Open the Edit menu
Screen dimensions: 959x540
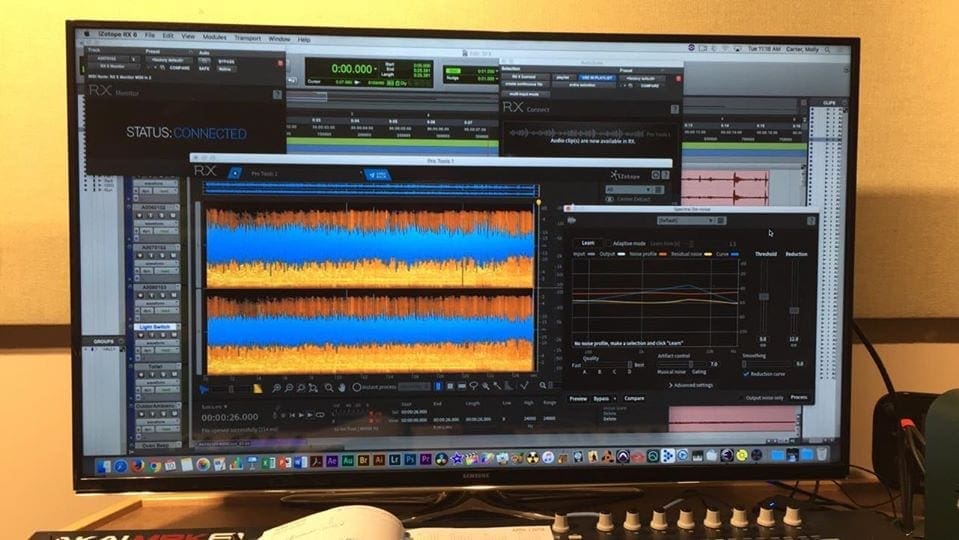pos(168,35)
